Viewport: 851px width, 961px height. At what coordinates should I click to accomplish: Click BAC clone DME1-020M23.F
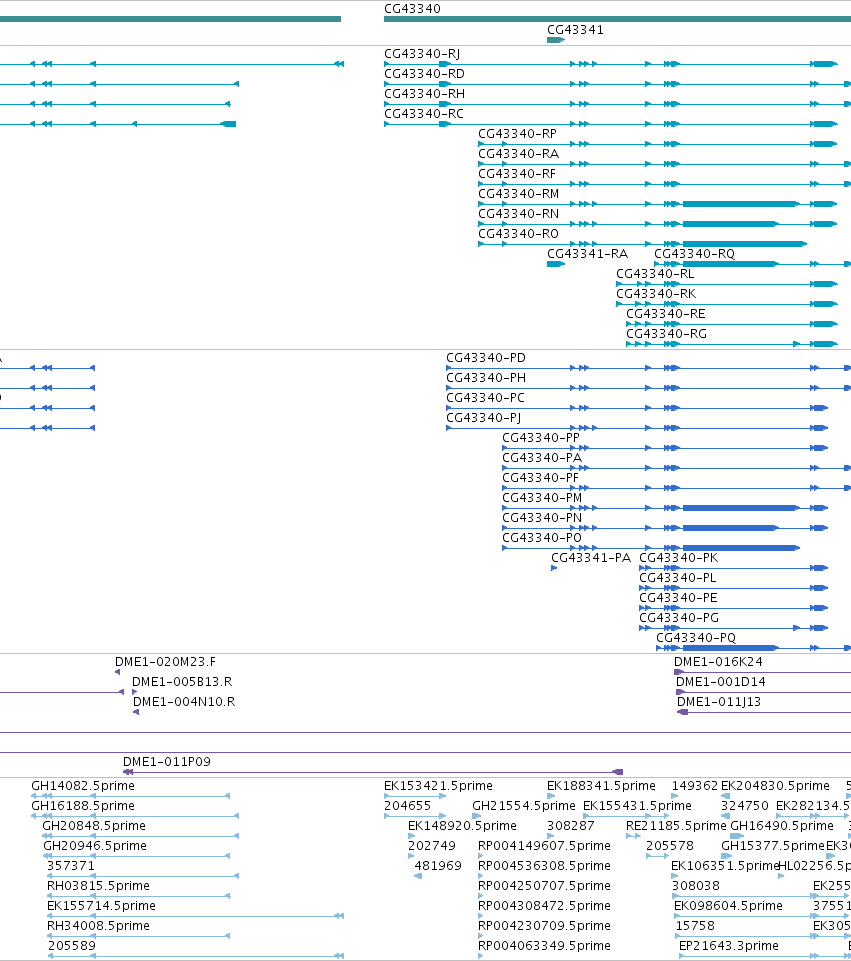pos(165,662)
